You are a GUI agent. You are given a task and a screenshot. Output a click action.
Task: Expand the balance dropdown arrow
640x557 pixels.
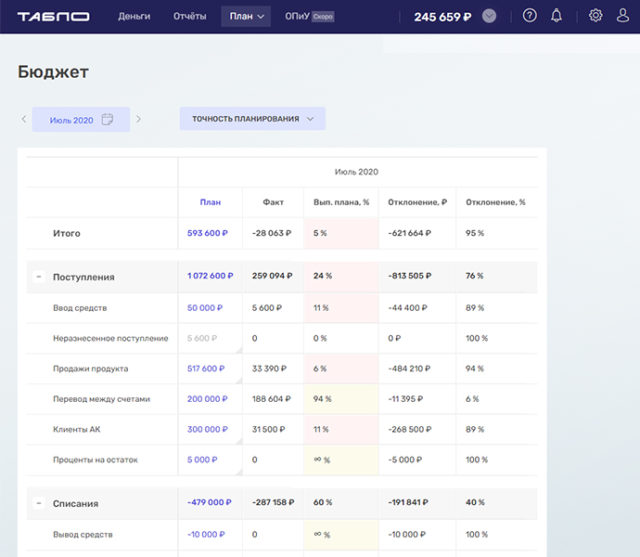[x=489, y=16]
